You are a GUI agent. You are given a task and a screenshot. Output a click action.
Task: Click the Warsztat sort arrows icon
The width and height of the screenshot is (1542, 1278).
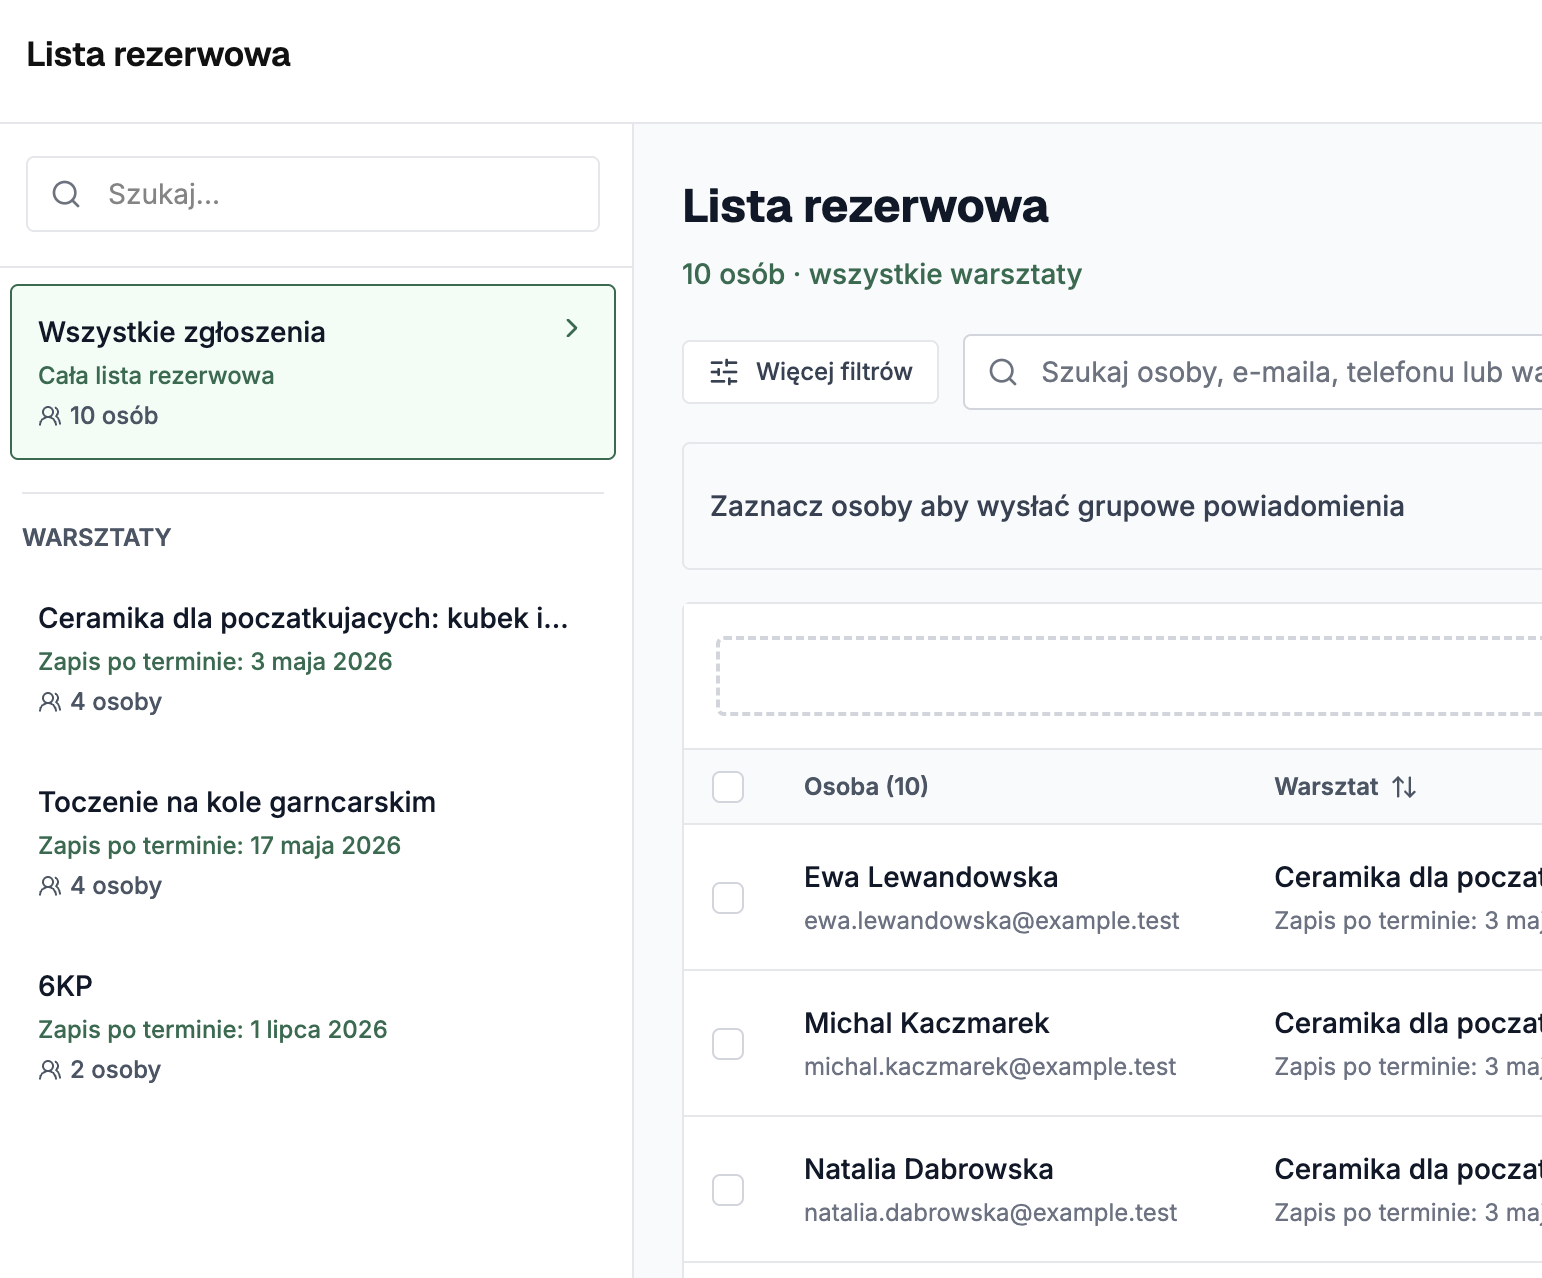click(1404, 787)
